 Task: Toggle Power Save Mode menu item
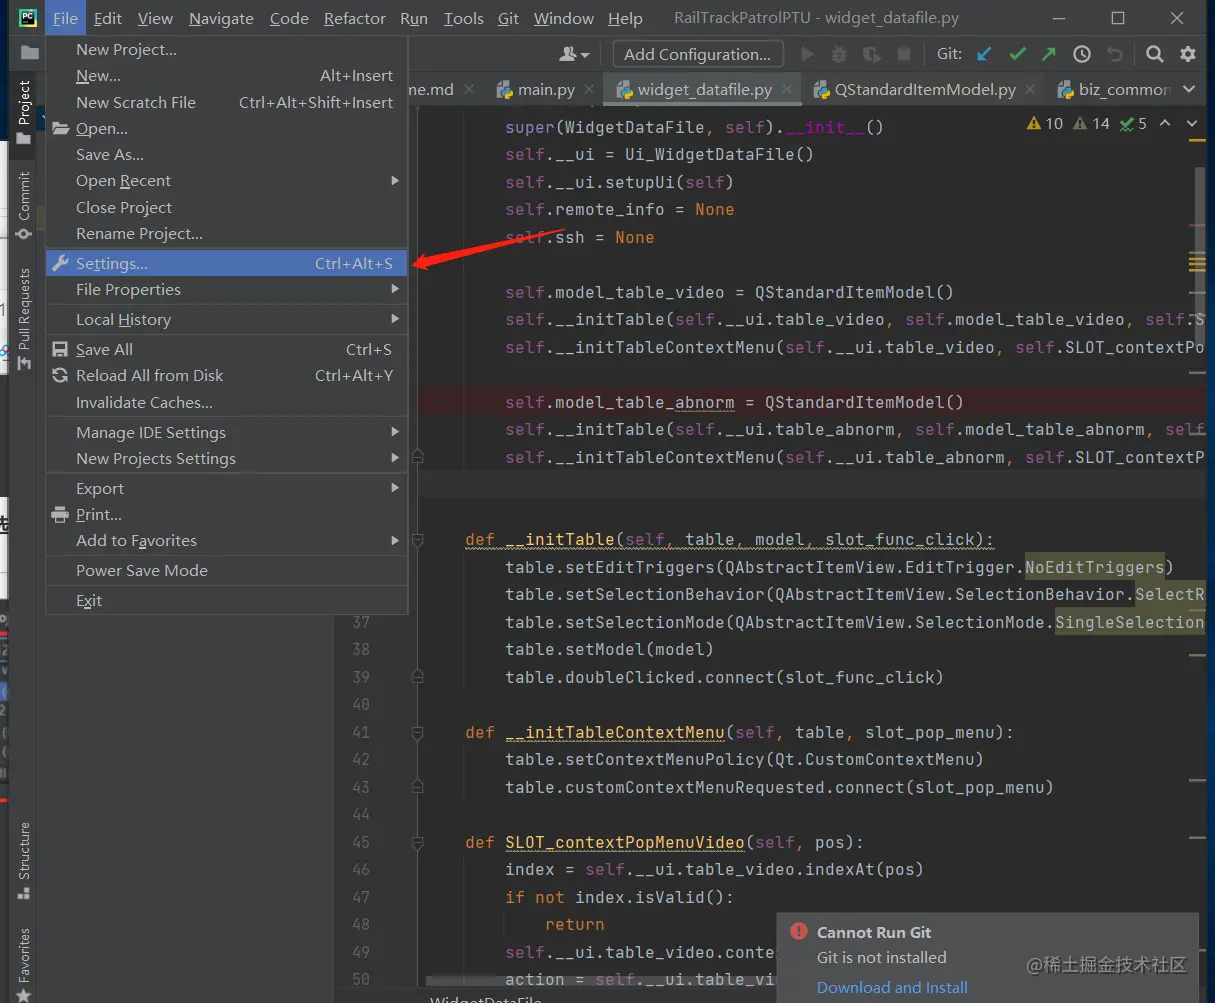pos(227,570)
